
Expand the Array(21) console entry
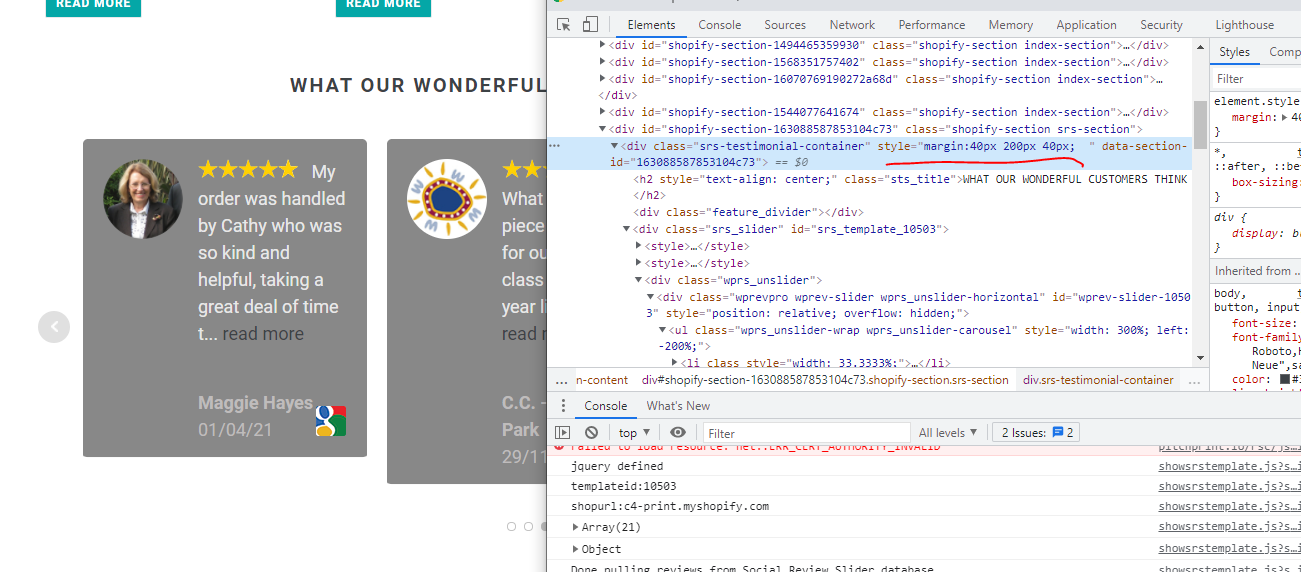pos(576,527)
